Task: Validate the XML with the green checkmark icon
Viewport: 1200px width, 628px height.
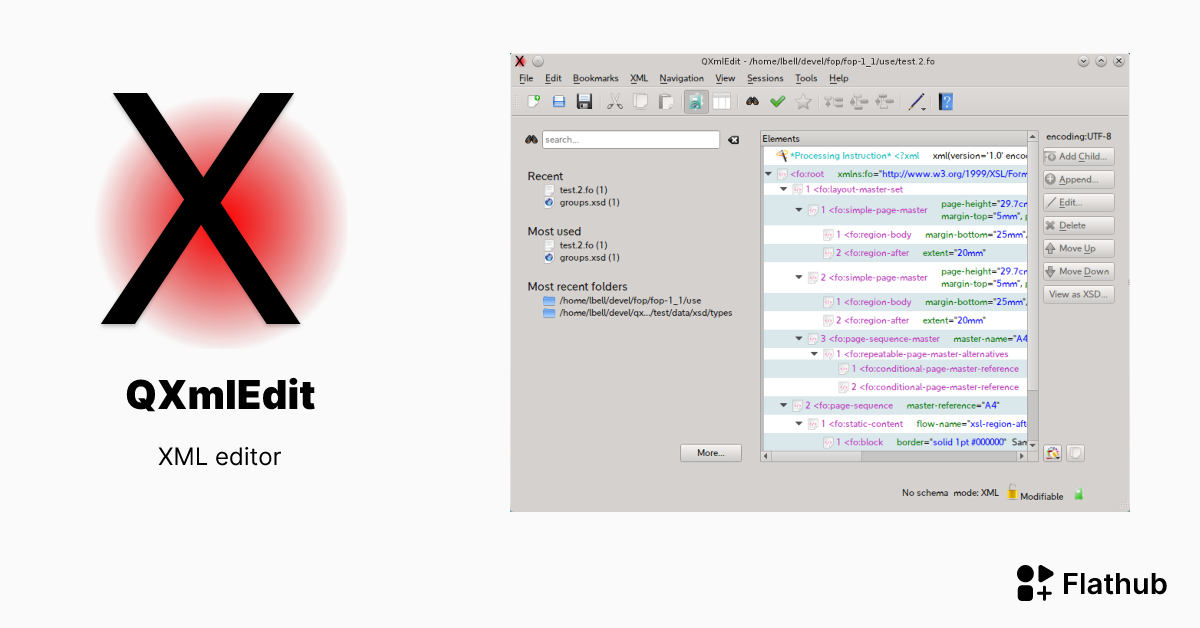Action: click(x=779, y=101)
